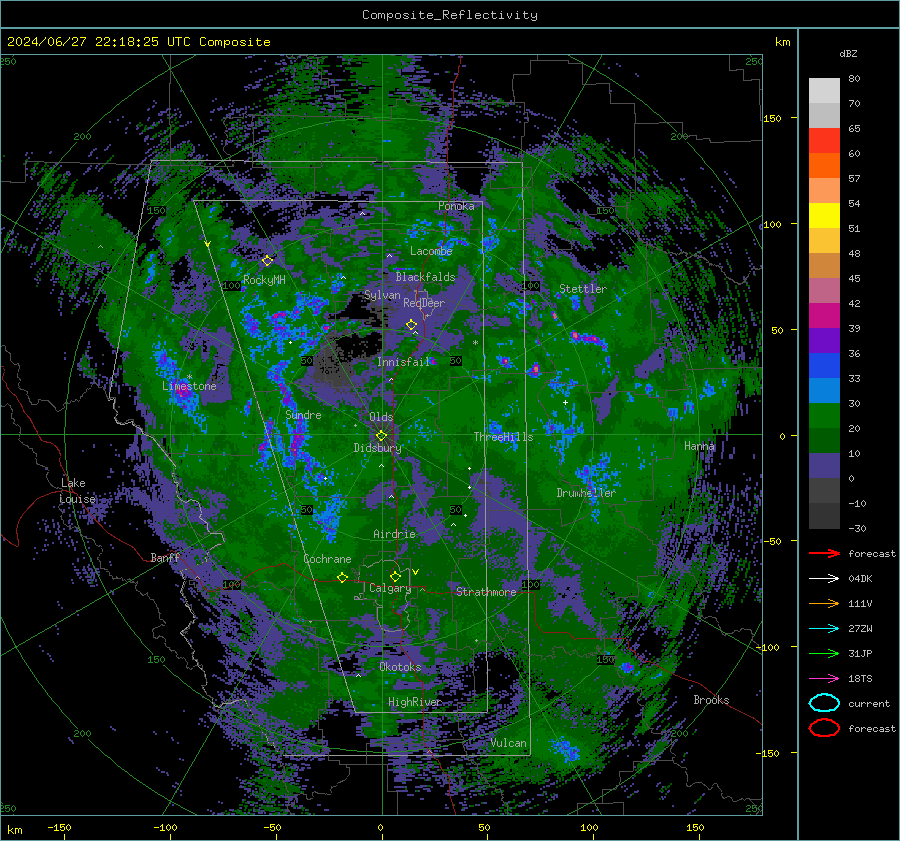This screenshot has height=841, width=900.
Task: Click the Sylvan town label
Action: [x=382, y=295]
